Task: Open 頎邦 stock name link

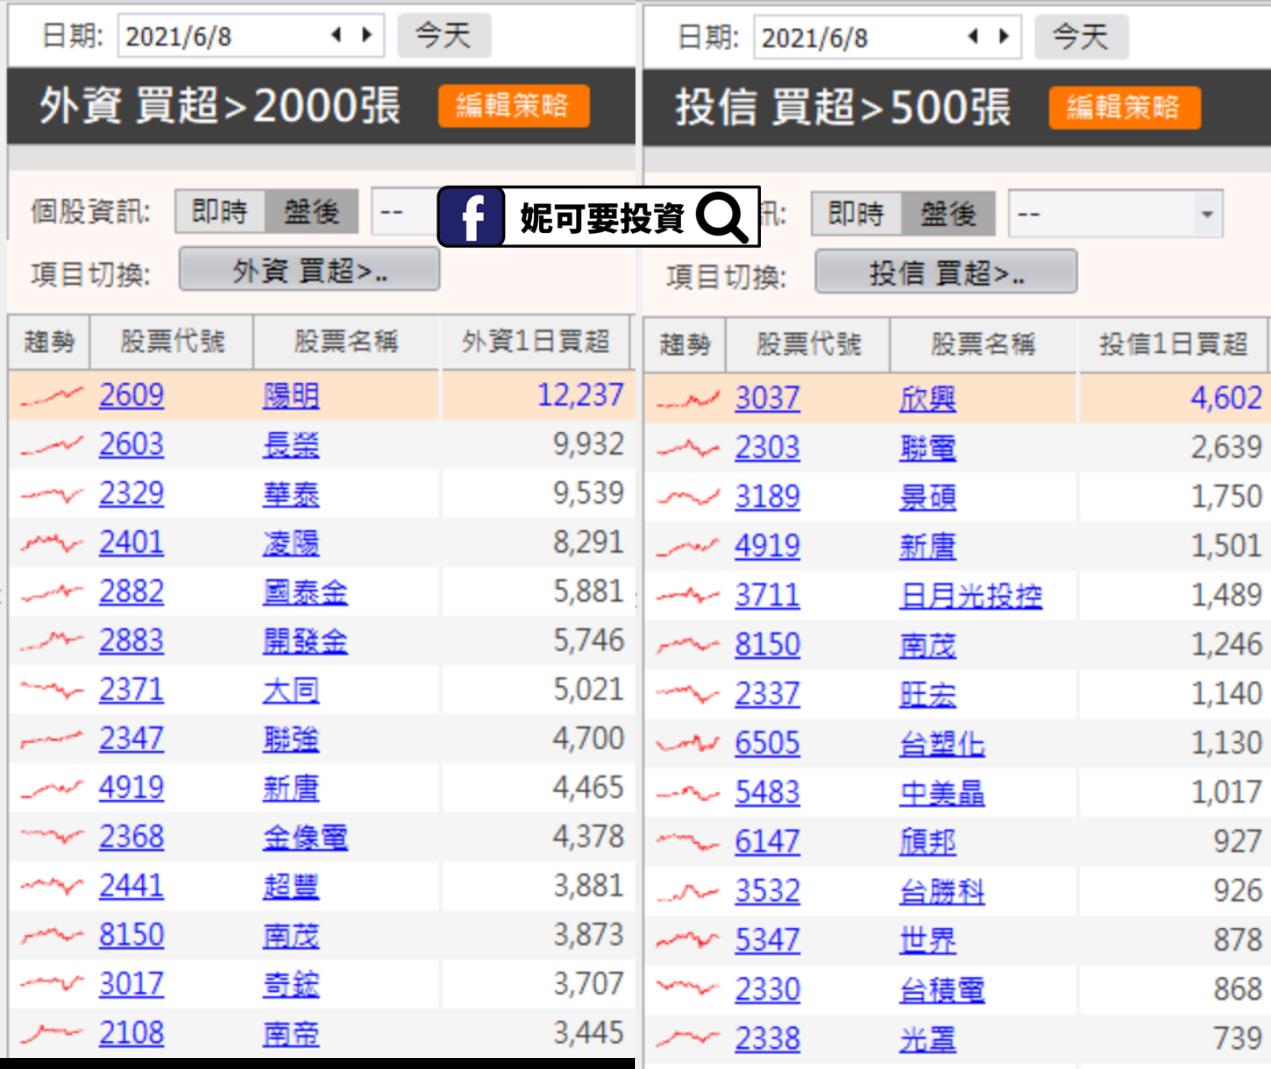Action: pos(927,842)
